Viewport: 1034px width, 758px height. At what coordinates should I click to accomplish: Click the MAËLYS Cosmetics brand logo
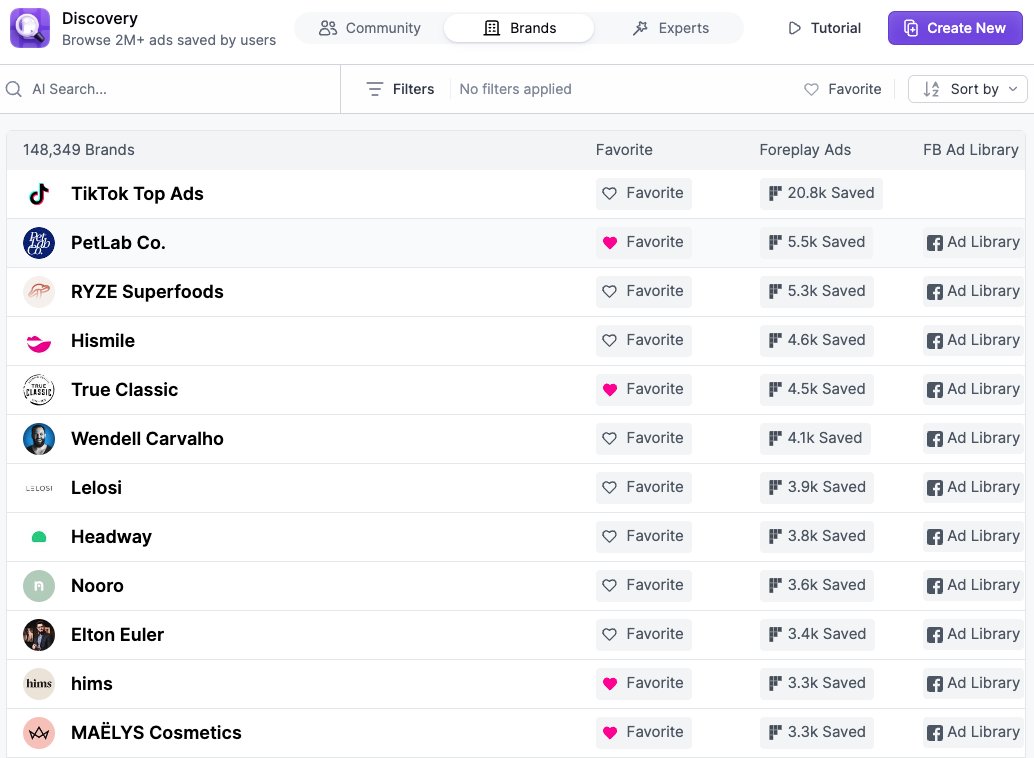pos(39,733)
